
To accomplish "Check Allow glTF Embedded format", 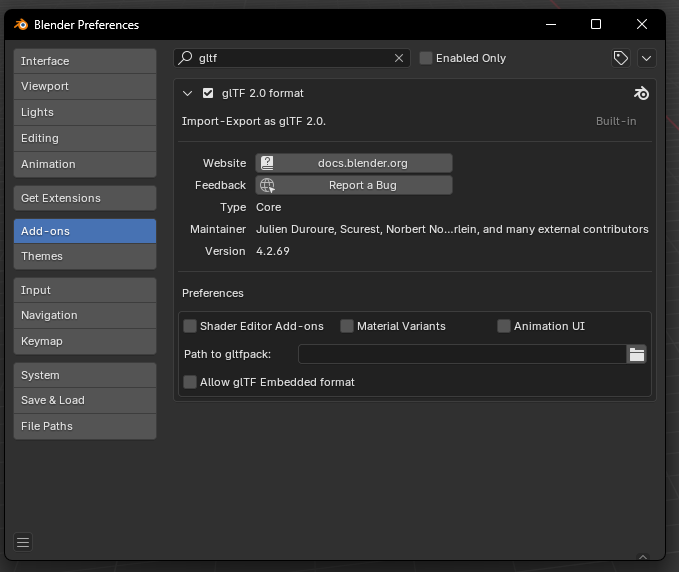I will point(190,382).
